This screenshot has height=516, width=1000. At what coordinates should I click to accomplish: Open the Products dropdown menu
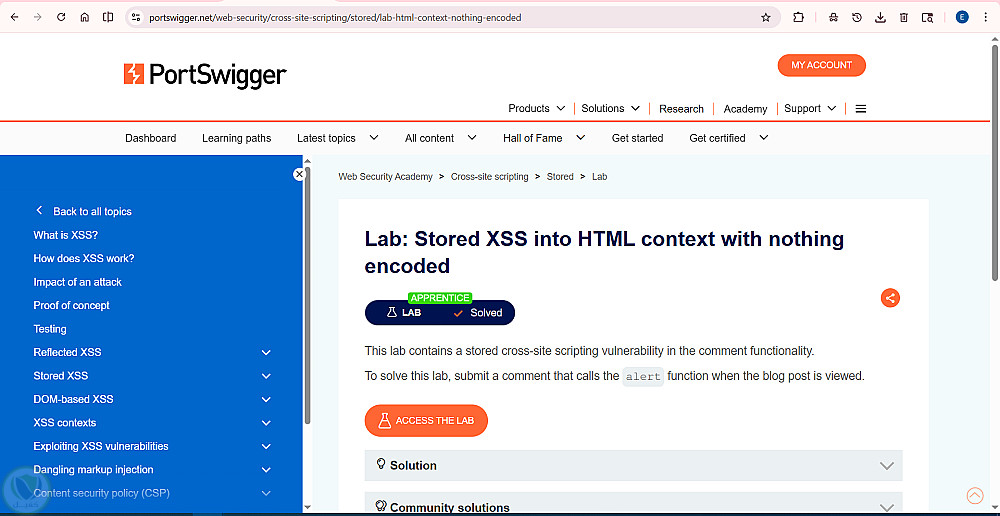[x=536, y=108]
